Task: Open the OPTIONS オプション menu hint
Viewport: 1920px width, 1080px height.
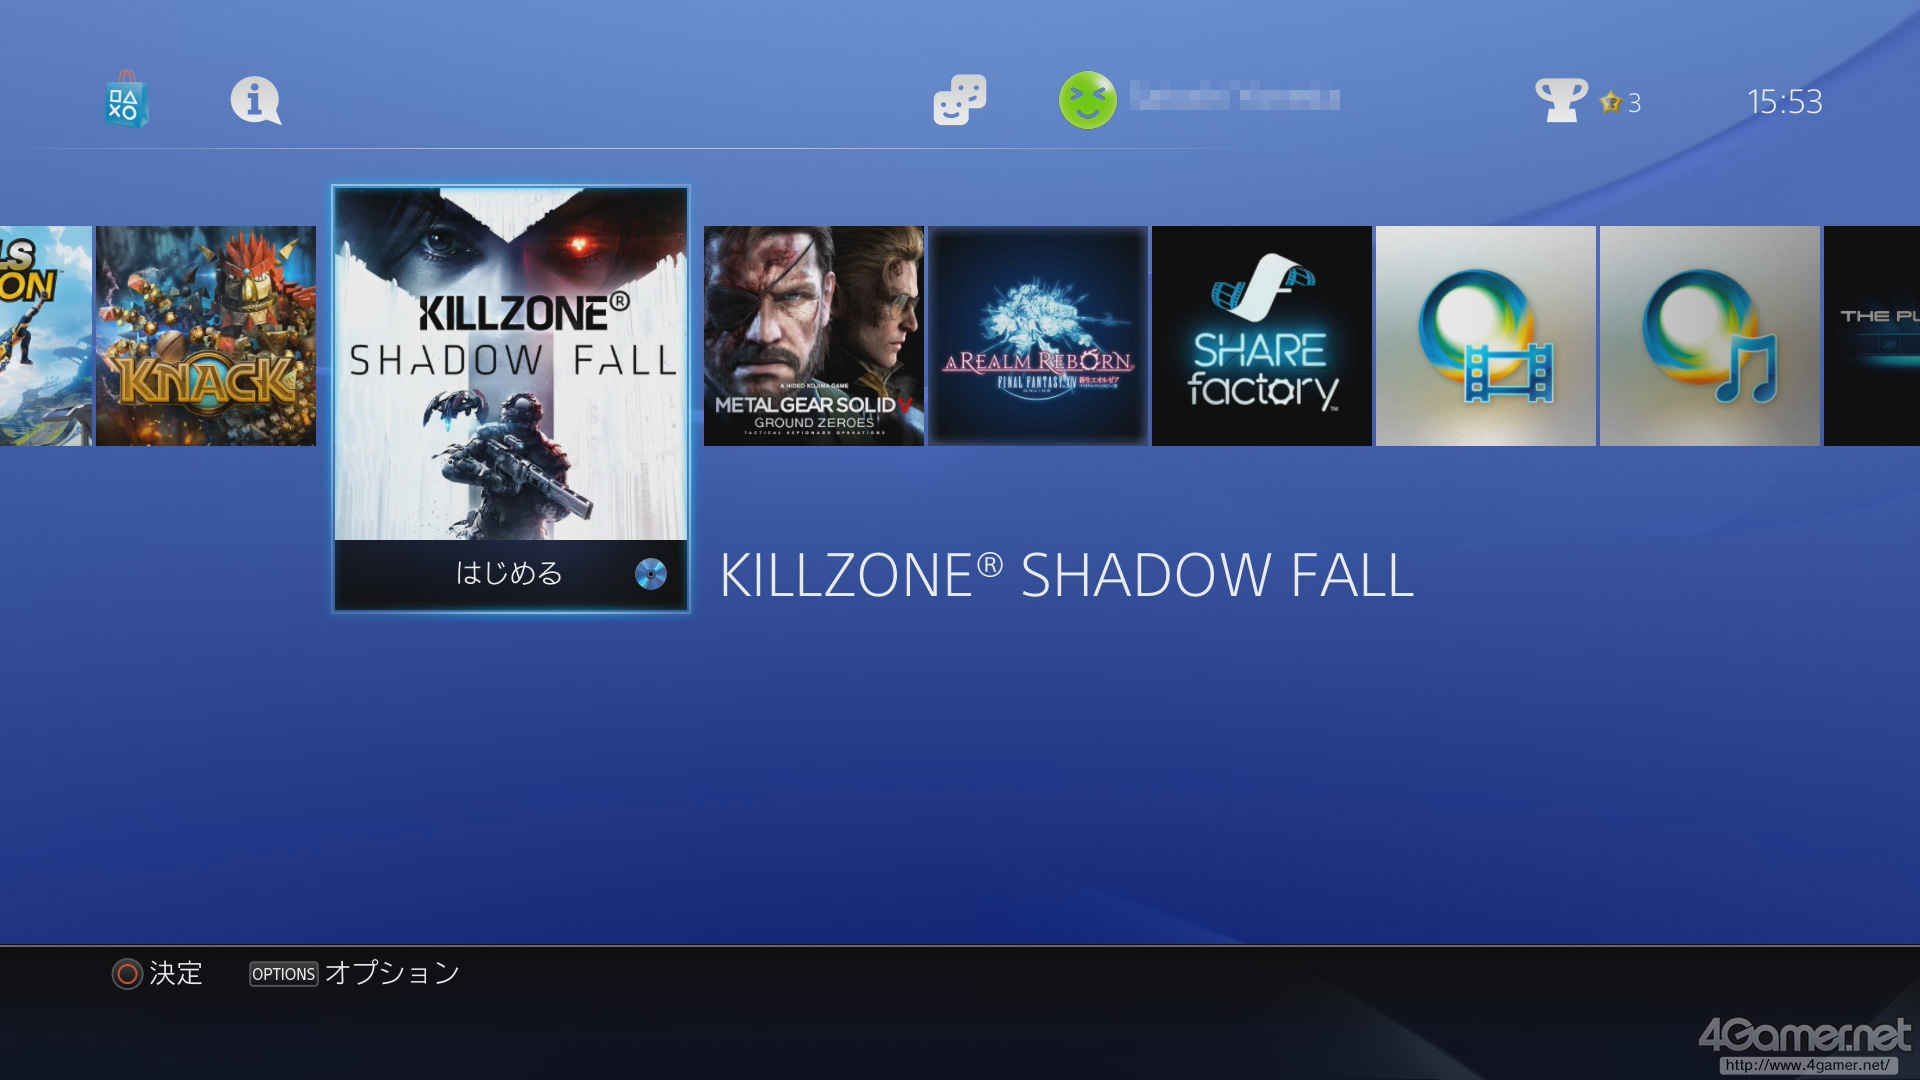Action: coord(355,973)
